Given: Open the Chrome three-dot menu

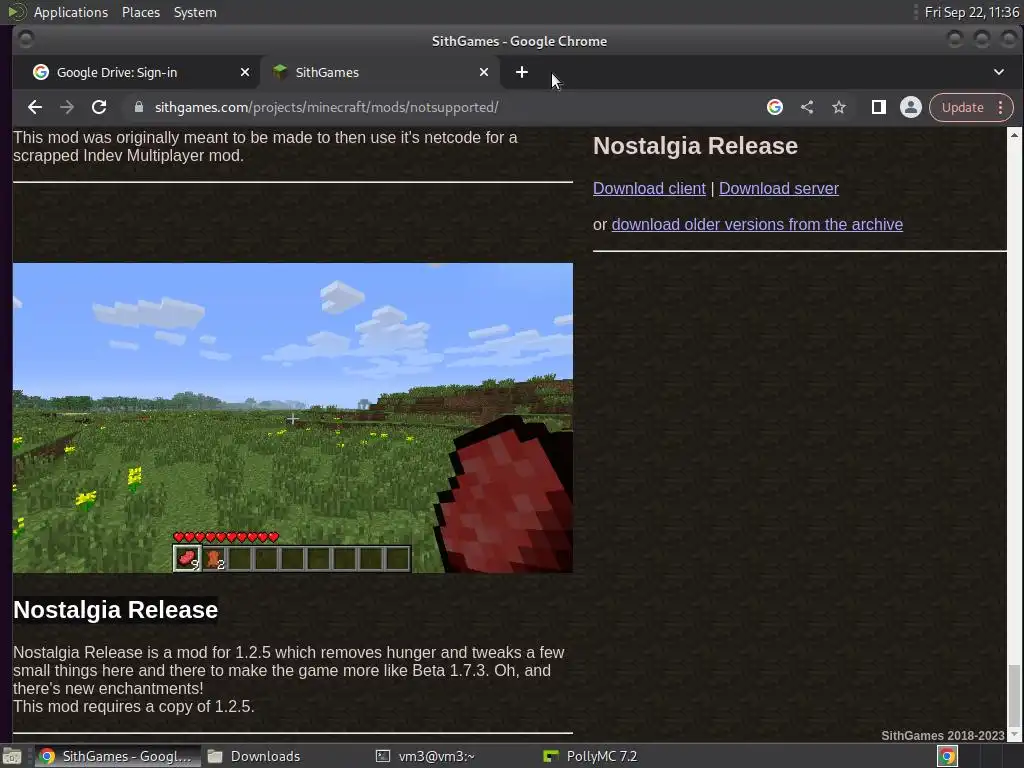Looking at the screenshot, I should 1000,107.
